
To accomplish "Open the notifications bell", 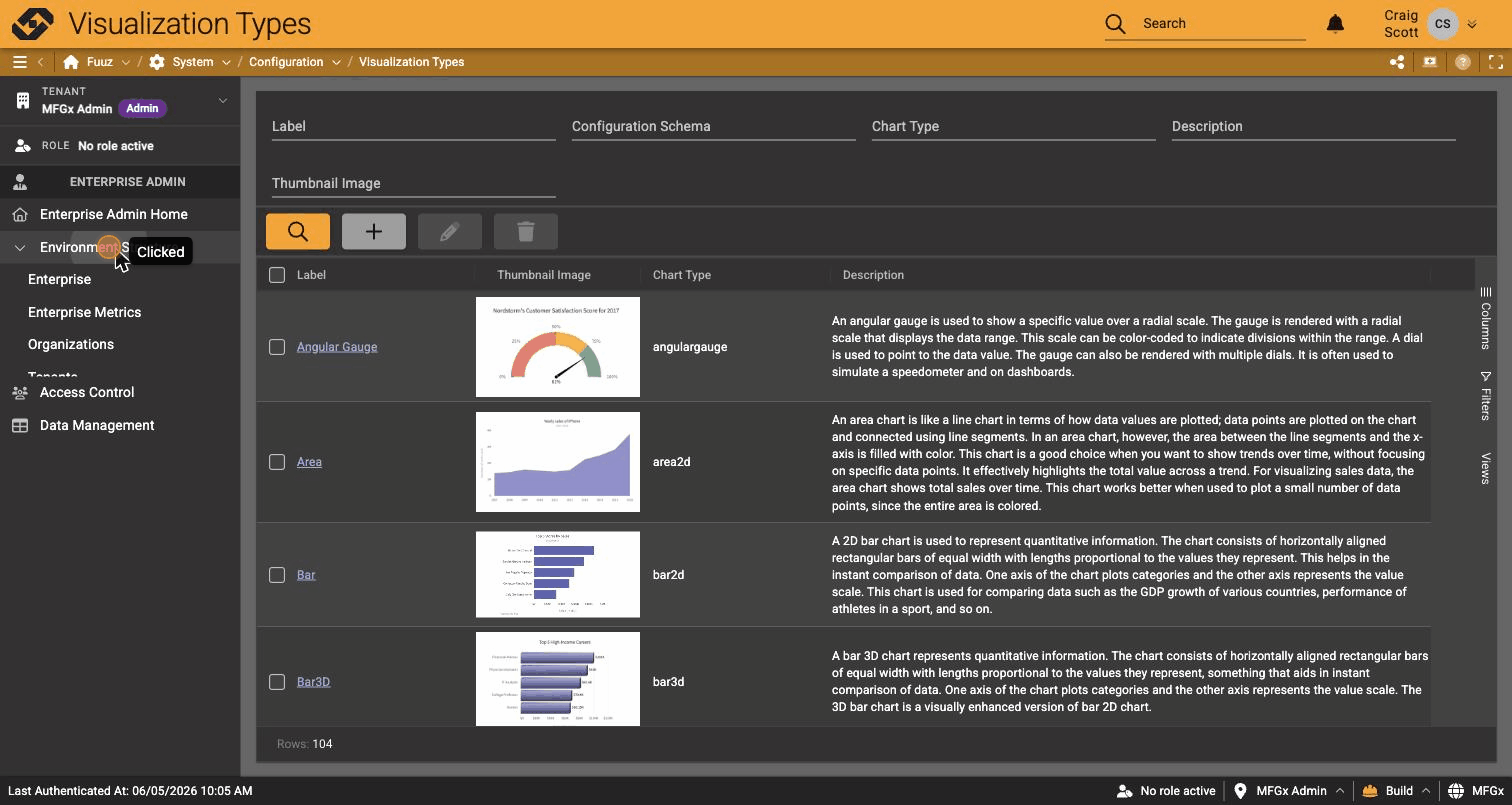I will coord(1335,23).
